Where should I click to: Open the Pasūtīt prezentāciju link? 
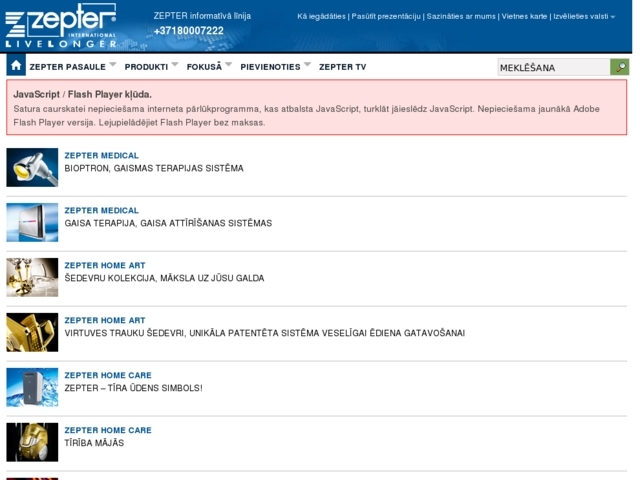tap(385, 17)
